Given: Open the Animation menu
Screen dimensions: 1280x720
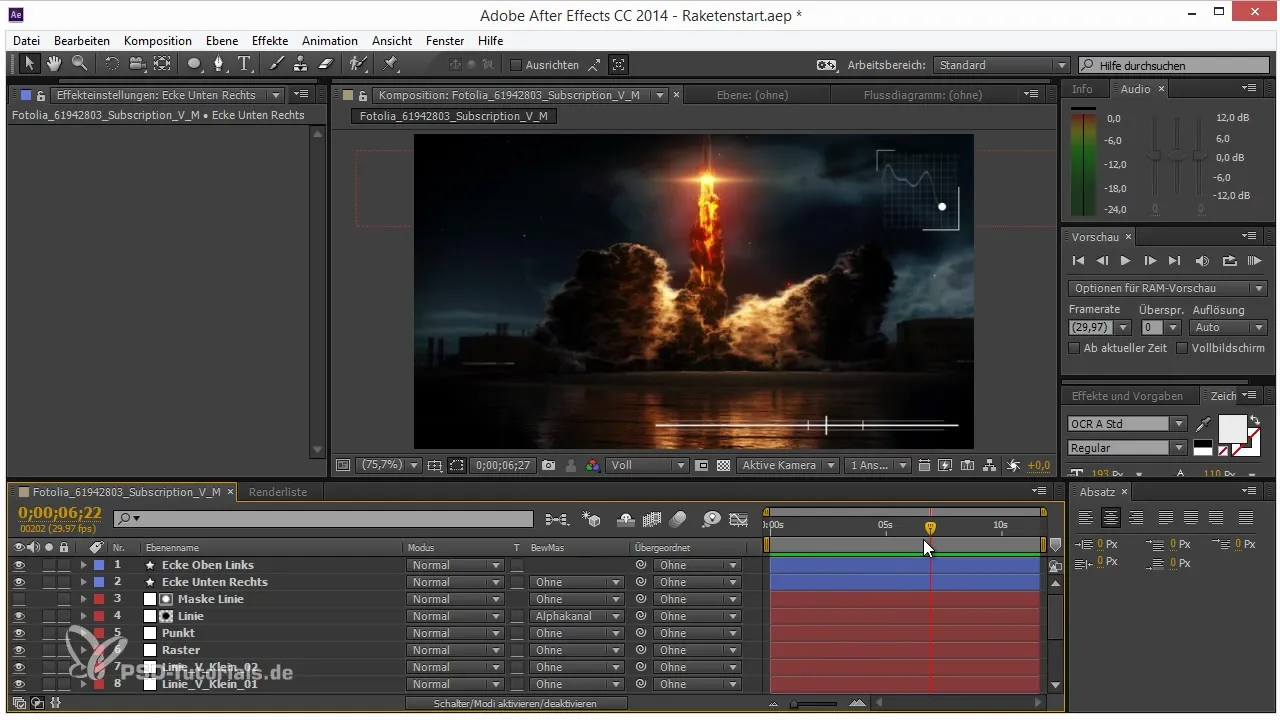Looking at the screenshot, I should point(330,41).
